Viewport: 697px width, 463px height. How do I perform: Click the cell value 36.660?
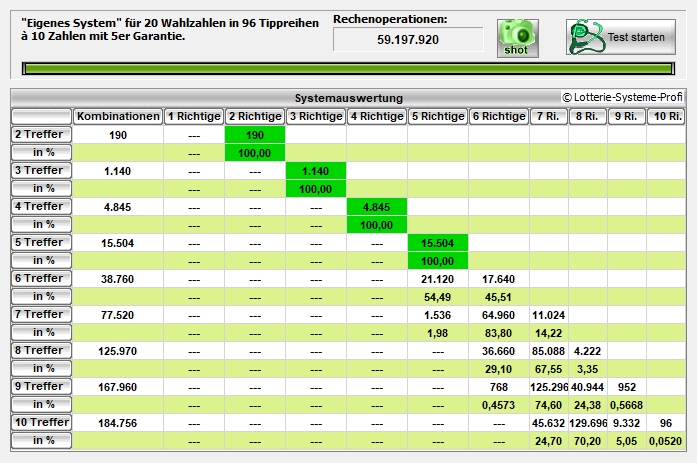click(x=498, y=351)
